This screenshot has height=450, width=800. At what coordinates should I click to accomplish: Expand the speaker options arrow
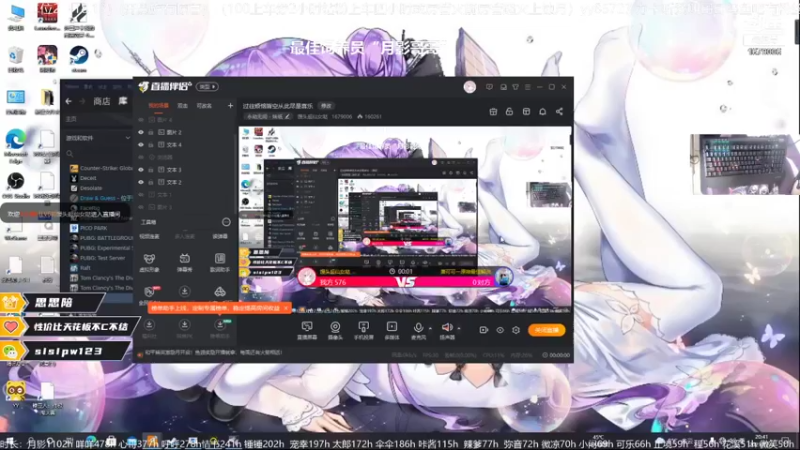pos(459,328)
